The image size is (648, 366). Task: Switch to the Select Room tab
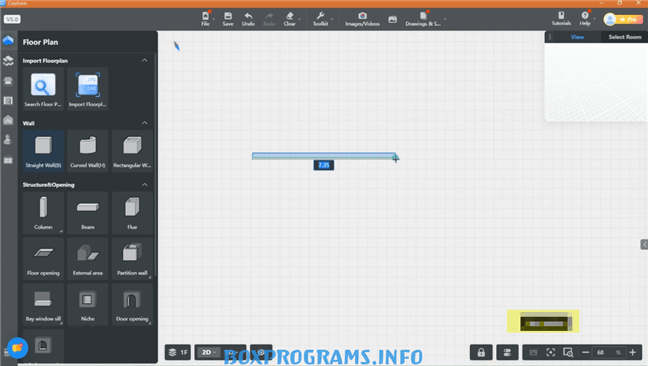(624, 37)
